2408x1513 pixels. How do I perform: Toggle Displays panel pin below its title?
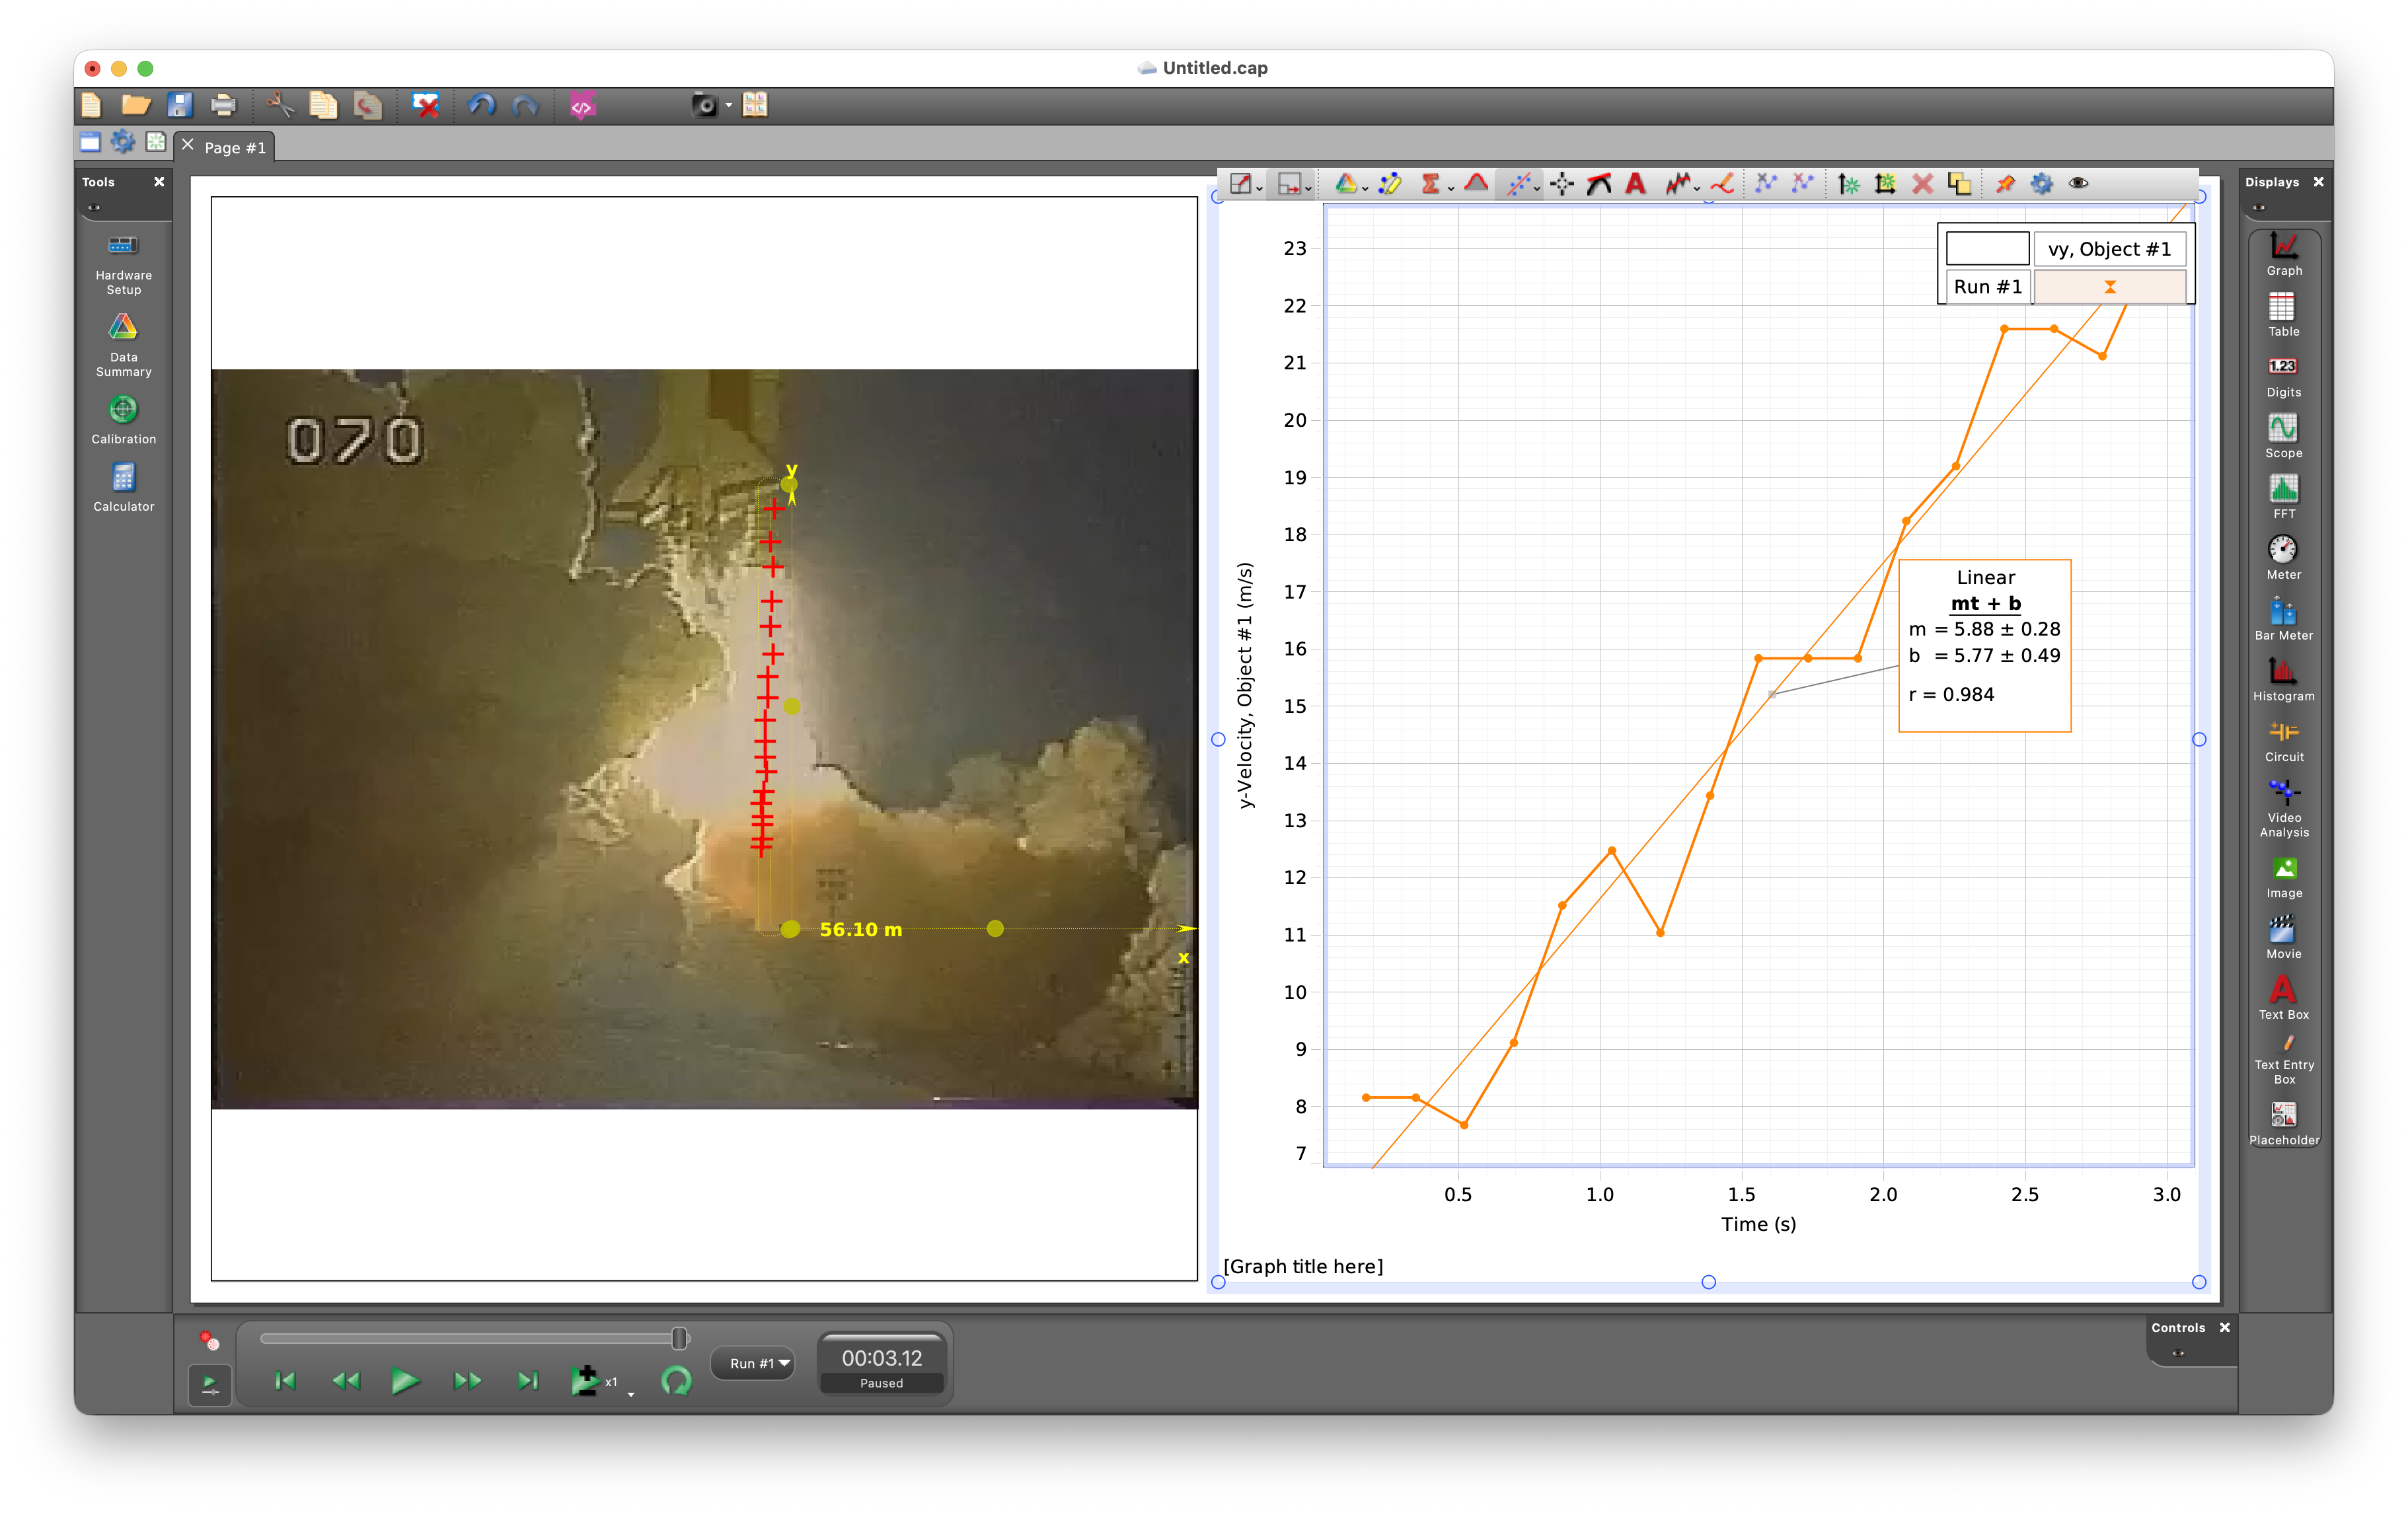(x=2259, y=208)
